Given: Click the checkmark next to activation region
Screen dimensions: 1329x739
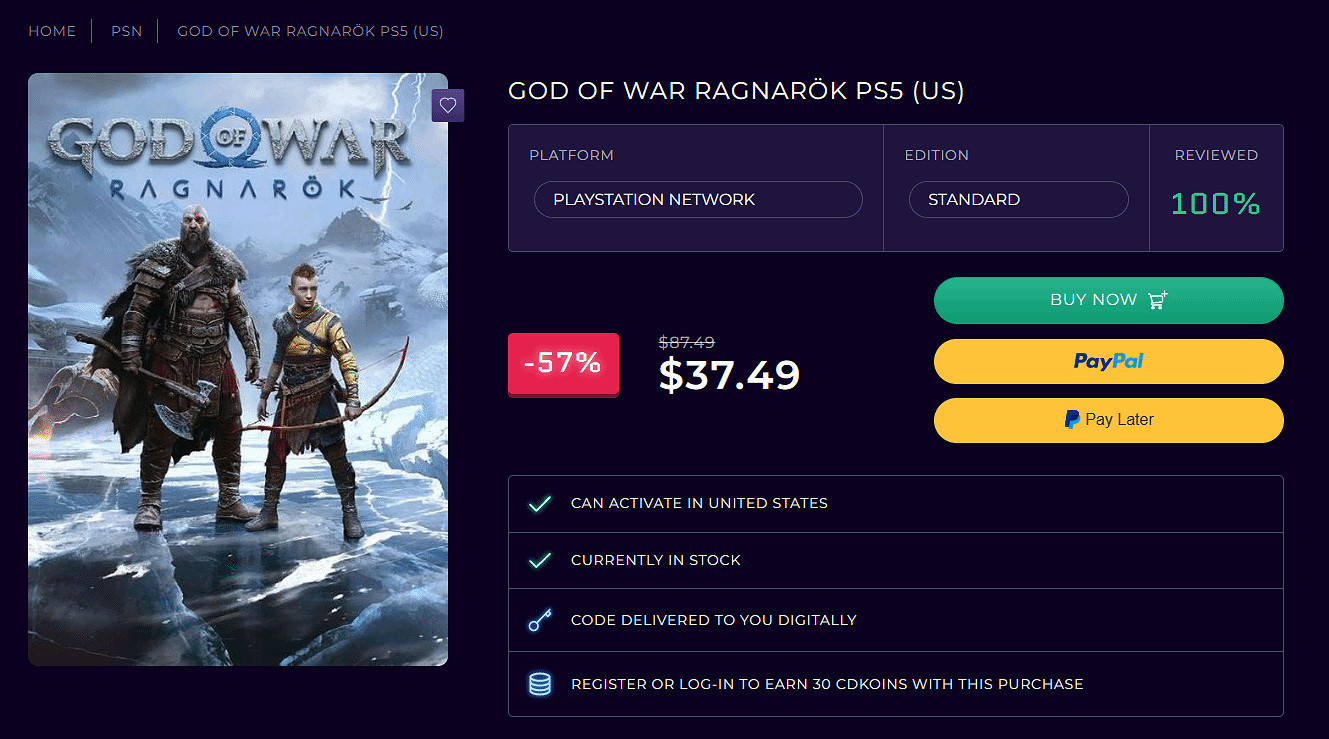Looking at the screenshot, I should click(539, 504).
